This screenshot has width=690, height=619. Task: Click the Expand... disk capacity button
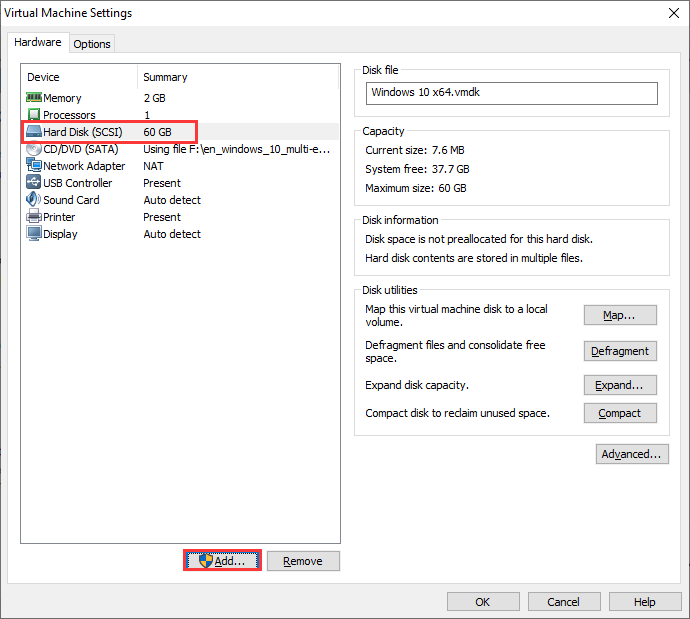[620, 385]
